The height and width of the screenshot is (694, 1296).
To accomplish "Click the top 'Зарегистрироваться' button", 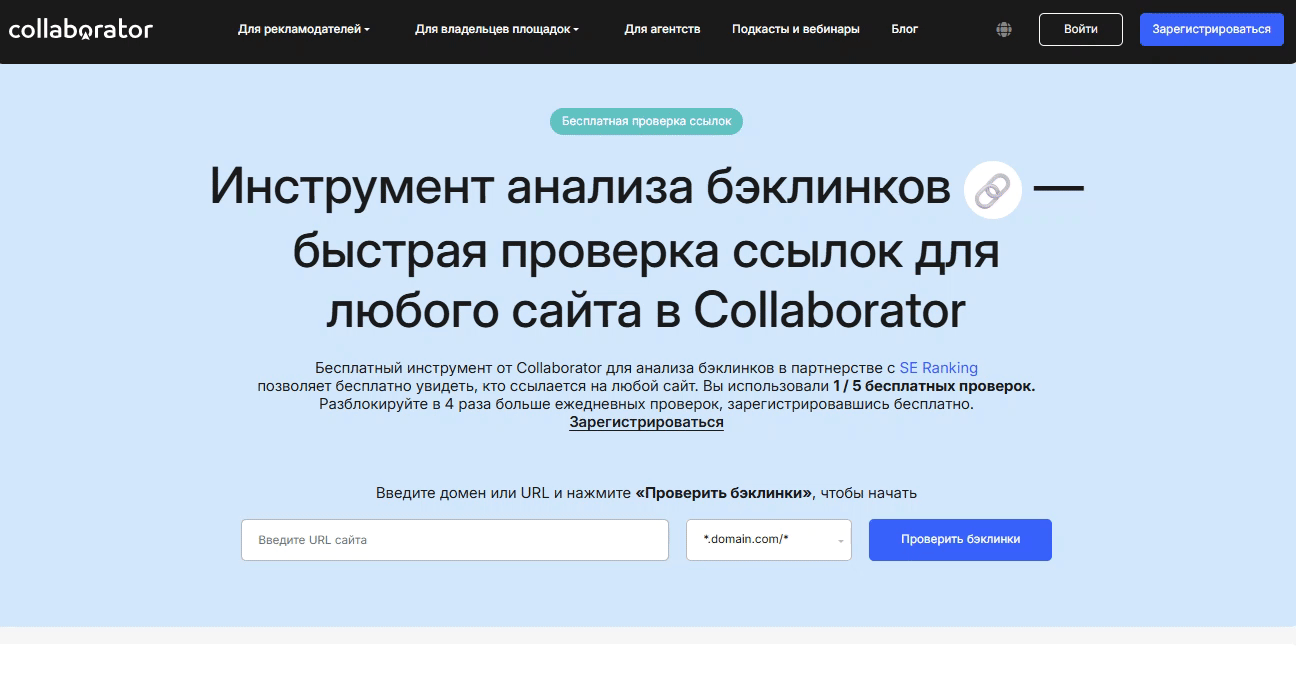I will click(1212, 30).
